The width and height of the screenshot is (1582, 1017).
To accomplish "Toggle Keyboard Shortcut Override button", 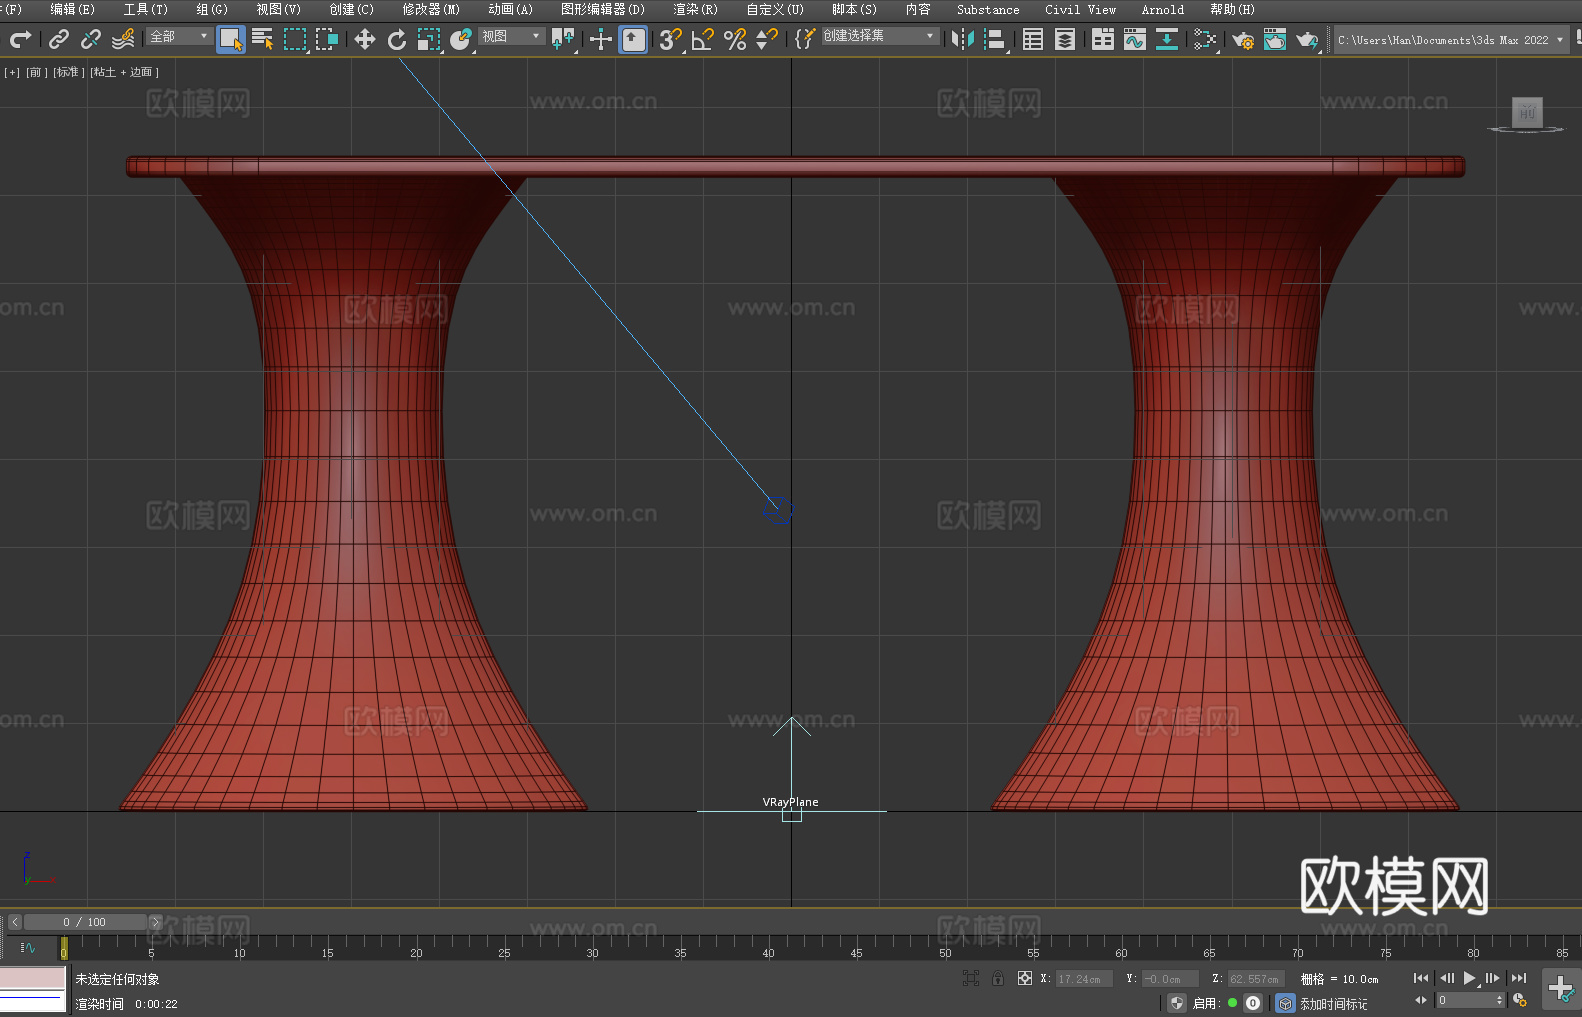I will pyautogui.click(x=633, y=39).
